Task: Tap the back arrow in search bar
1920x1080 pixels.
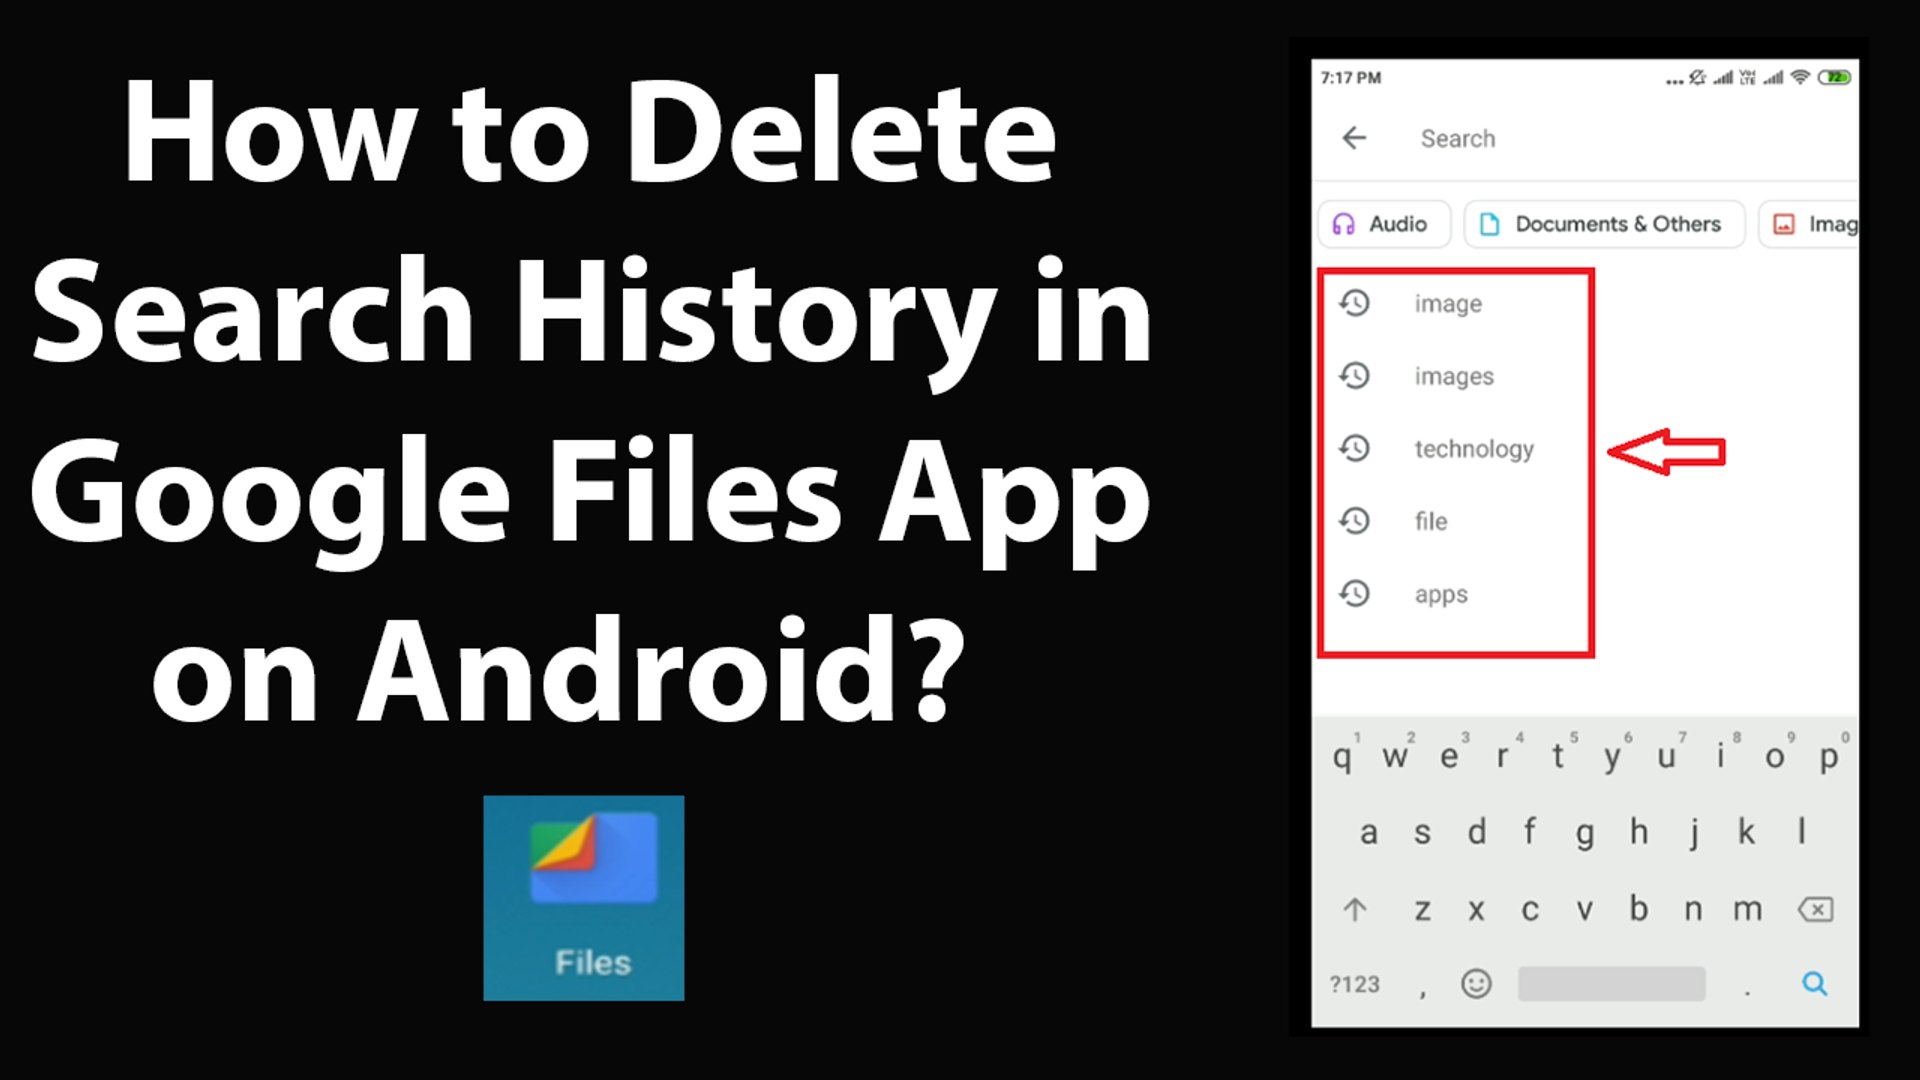Action: pos(1354,138)
